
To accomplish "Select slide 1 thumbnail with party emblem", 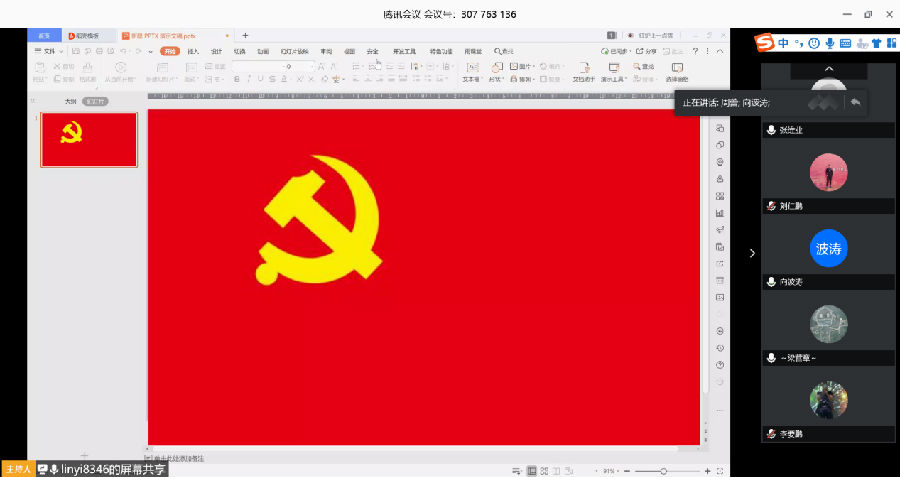I will pos(89,139).
